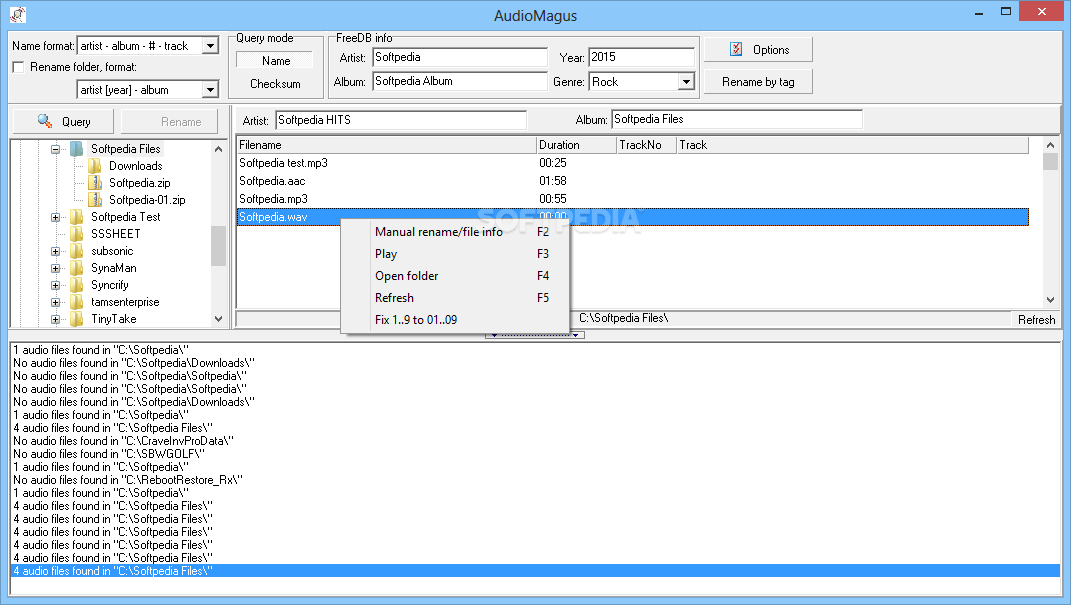Screen dimensions: 1071x605
Task: Click the Downloads folder icon
Action: 95,165
